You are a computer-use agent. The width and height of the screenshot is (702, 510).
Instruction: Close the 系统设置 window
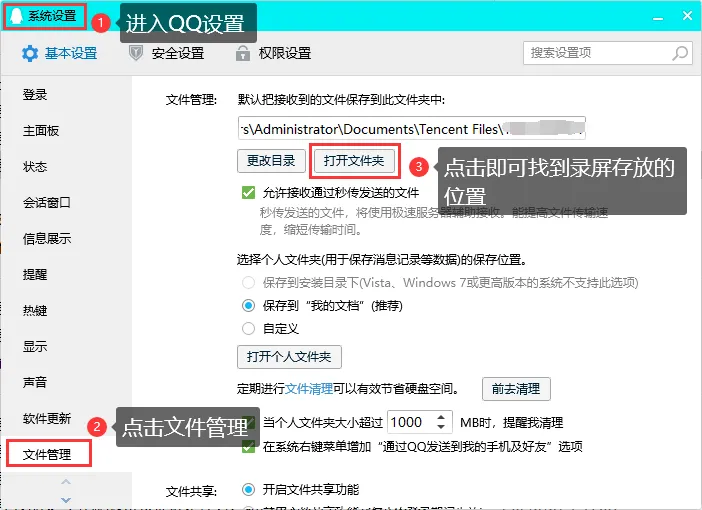coord(687,16)
